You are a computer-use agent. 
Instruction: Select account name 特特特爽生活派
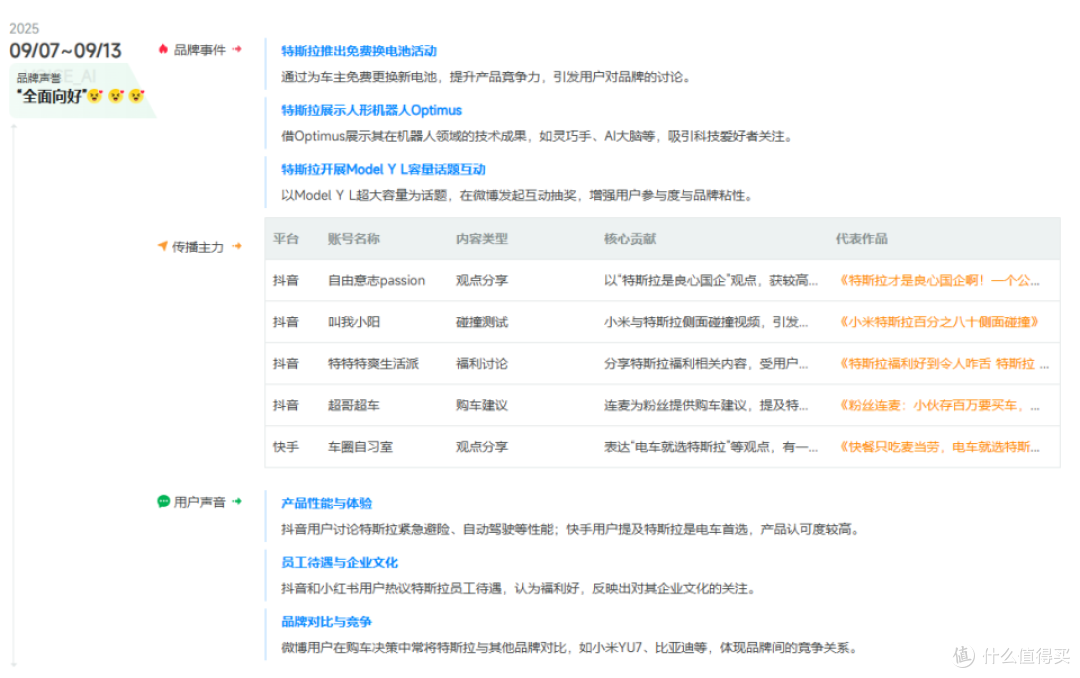point(373,364)
